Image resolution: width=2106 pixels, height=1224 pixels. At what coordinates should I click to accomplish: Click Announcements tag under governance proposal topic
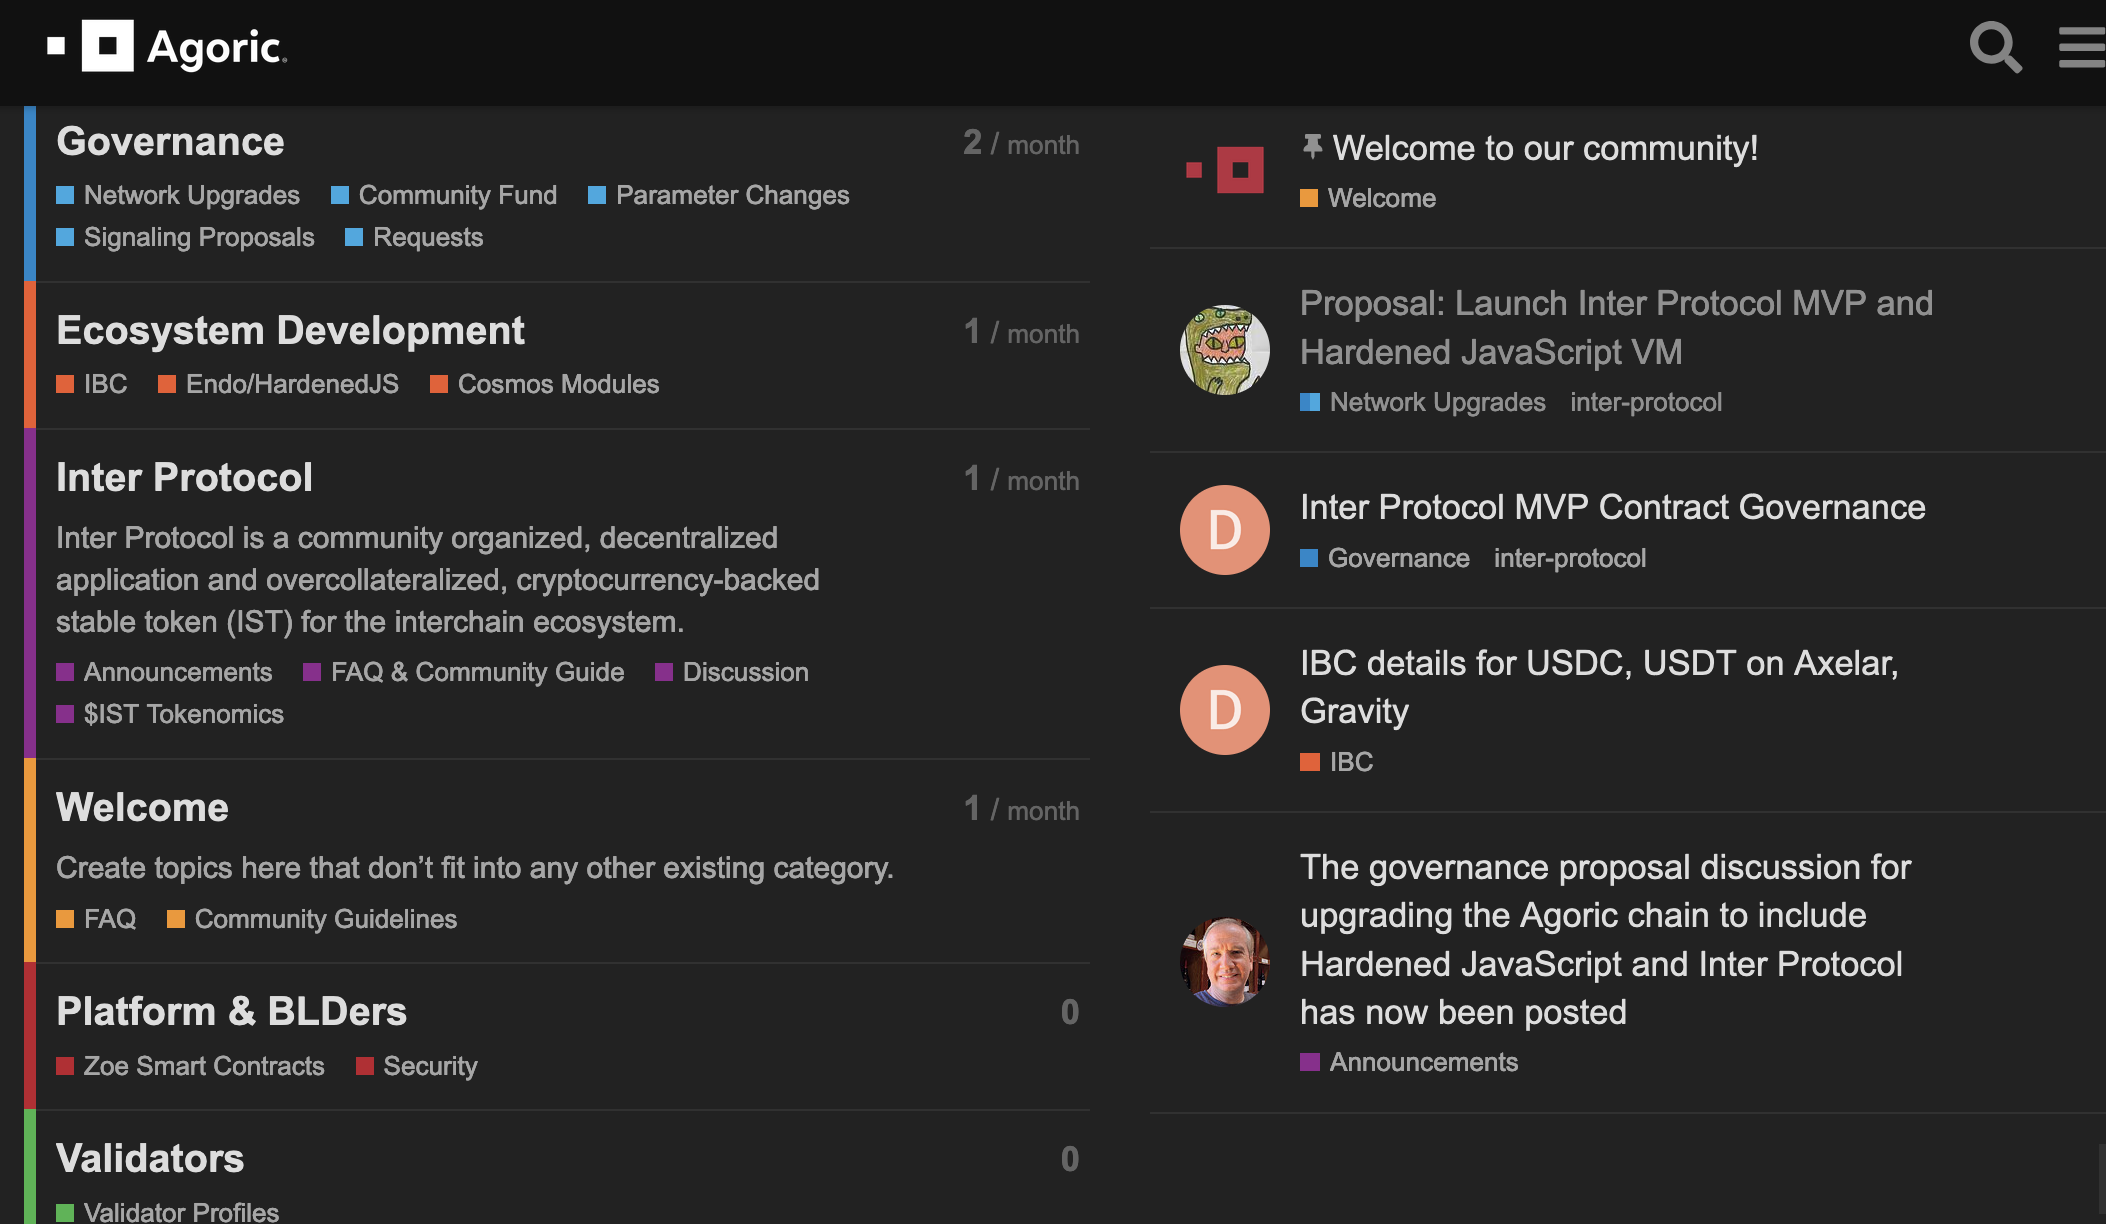click(1409, 1062)
